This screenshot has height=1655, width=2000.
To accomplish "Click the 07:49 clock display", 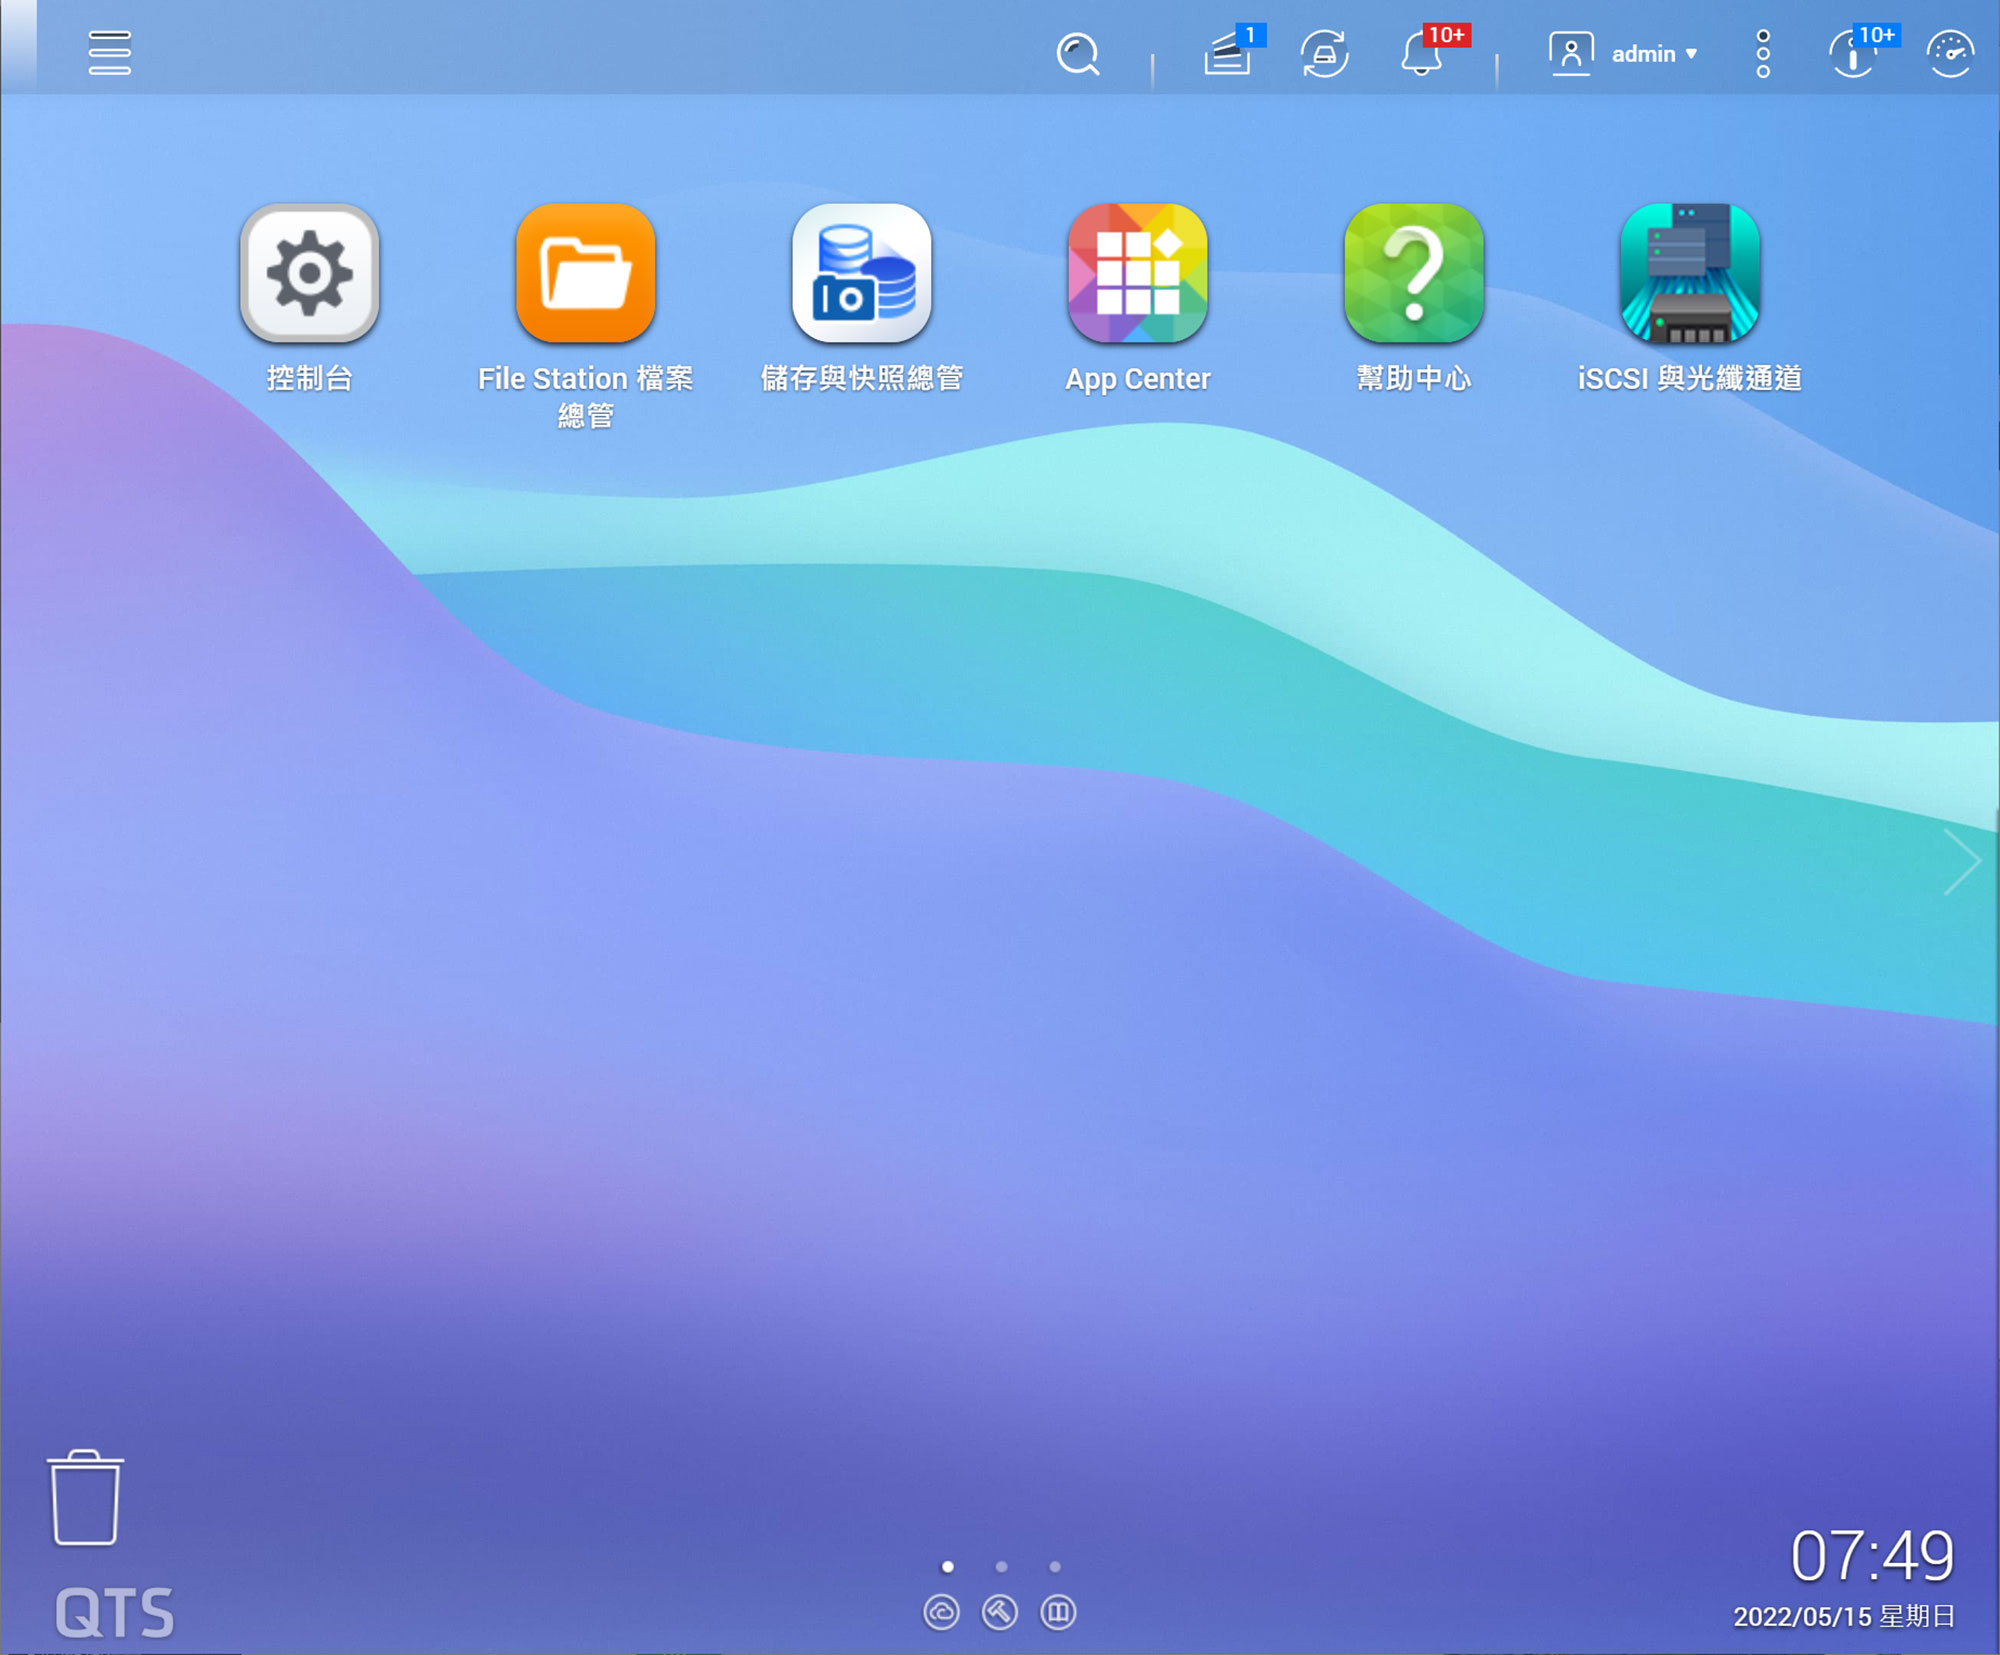I will point(1872,1556).
